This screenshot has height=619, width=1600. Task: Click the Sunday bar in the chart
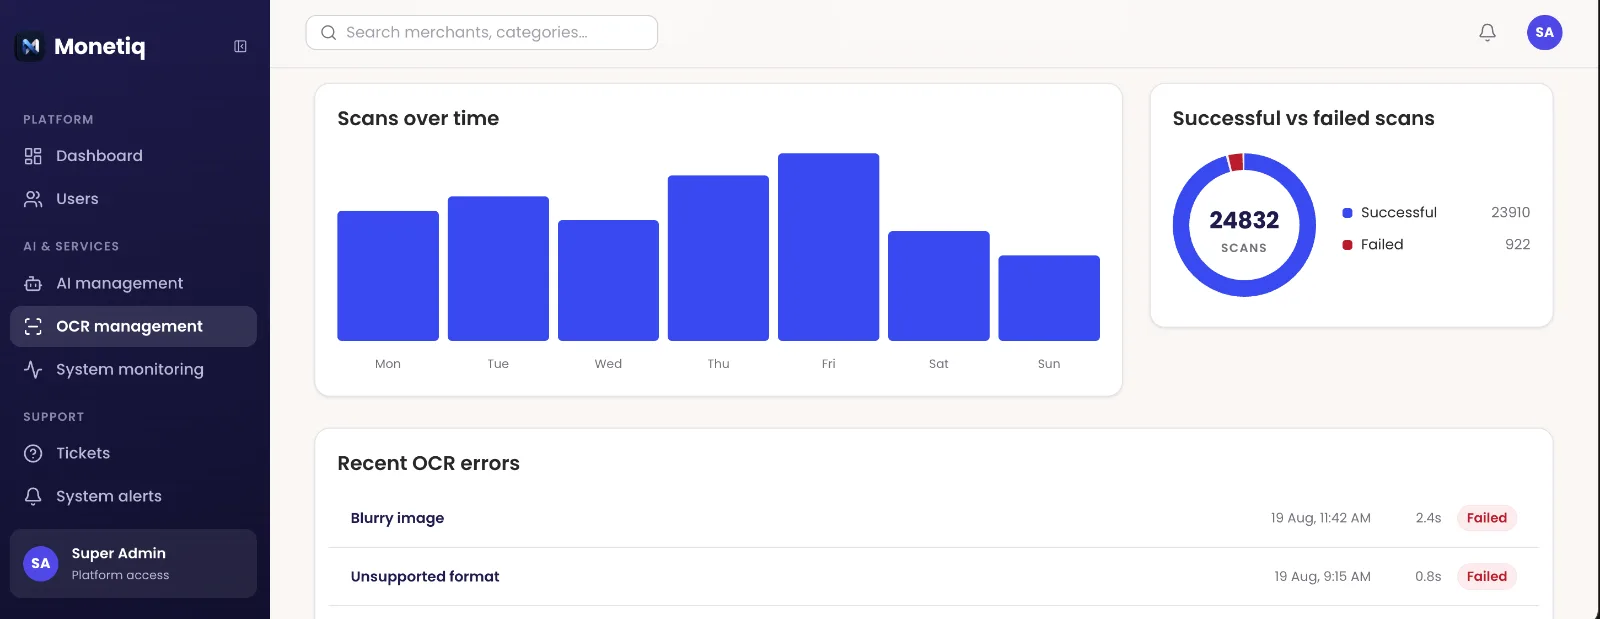[x=1049, y=298]
